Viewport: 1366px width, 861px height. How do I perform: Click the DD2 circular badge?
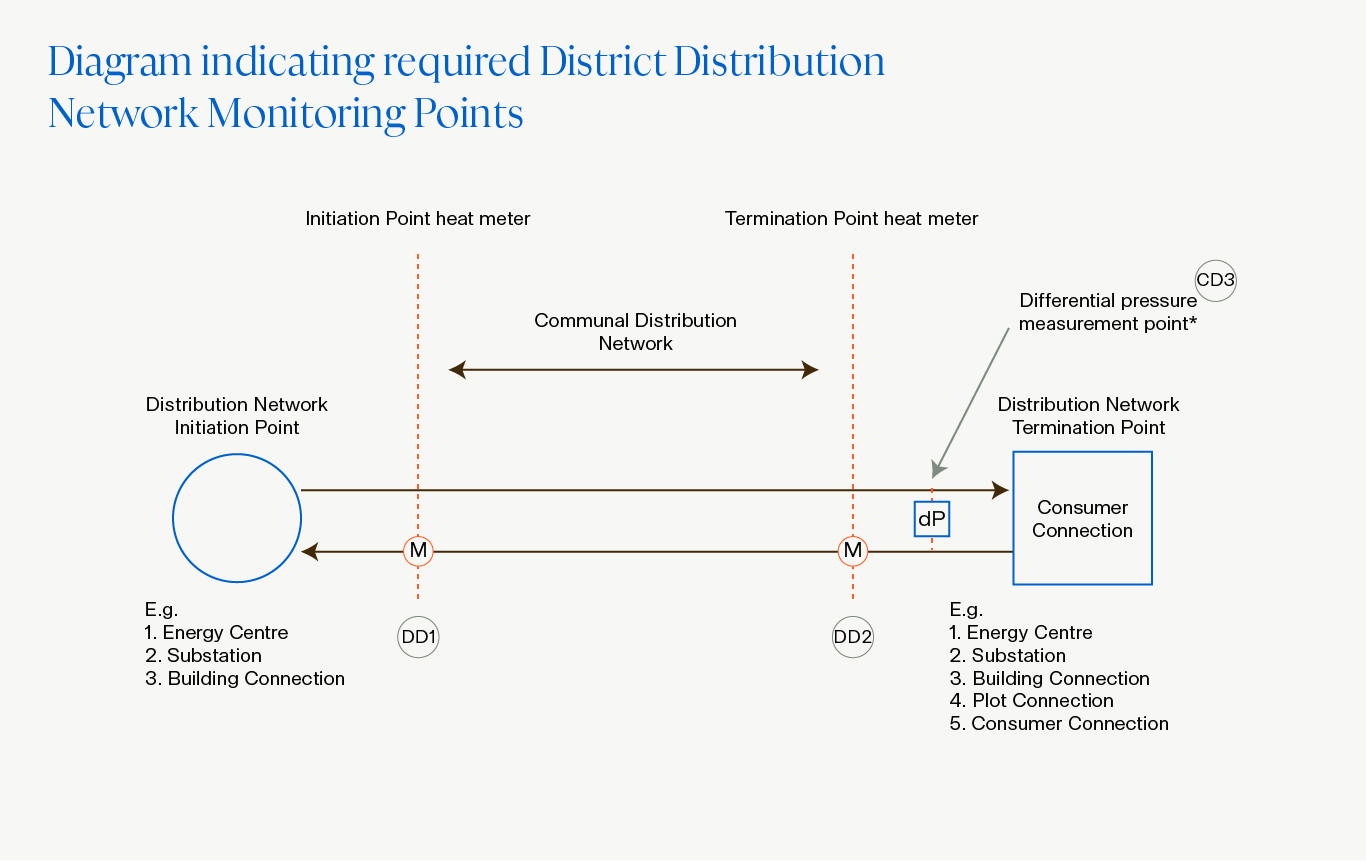[x=853, y=637]
